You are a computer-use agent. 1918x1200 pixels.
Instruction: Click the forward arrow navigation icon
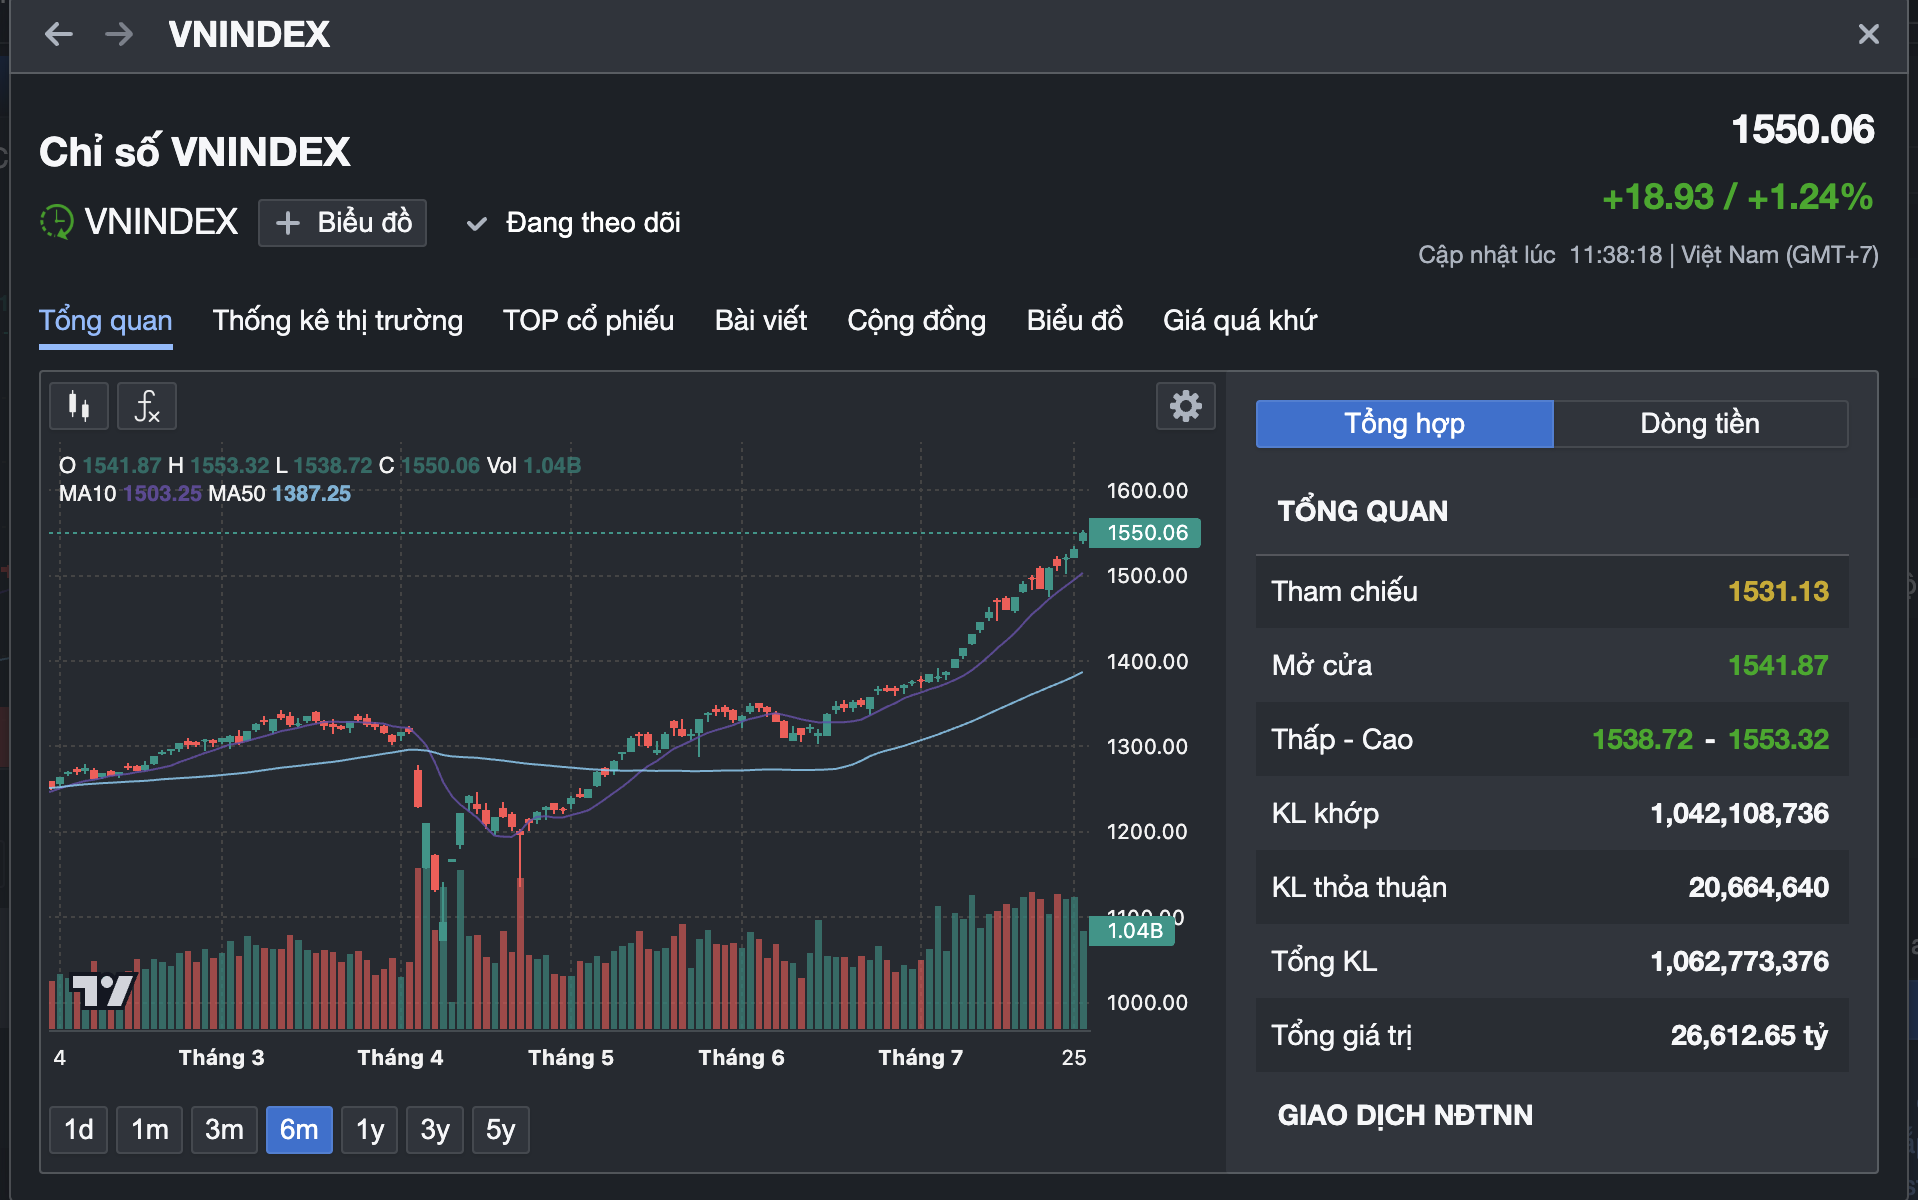click(119, 35)
